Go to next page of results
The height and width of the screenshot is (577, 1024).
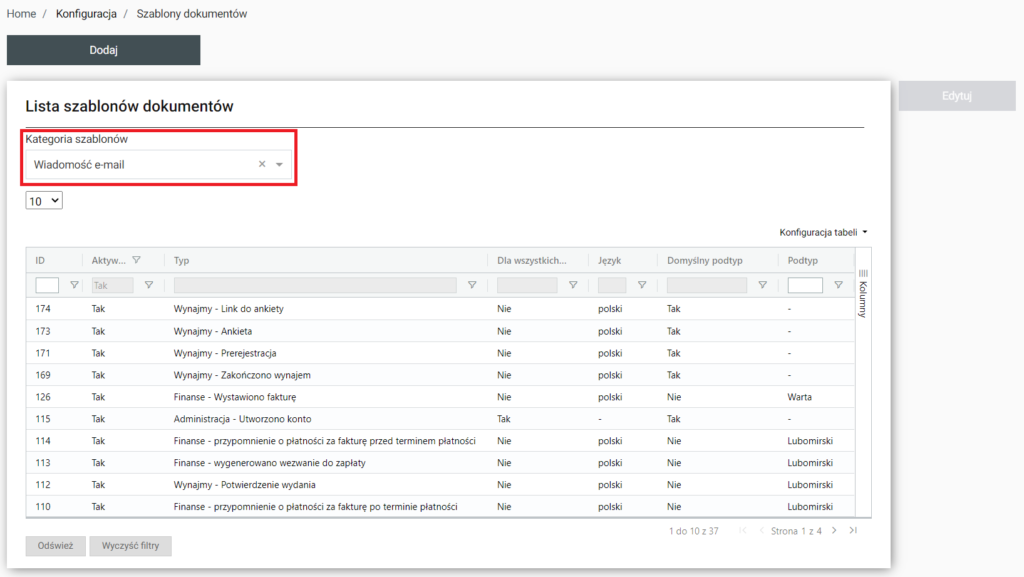point(835,531)
